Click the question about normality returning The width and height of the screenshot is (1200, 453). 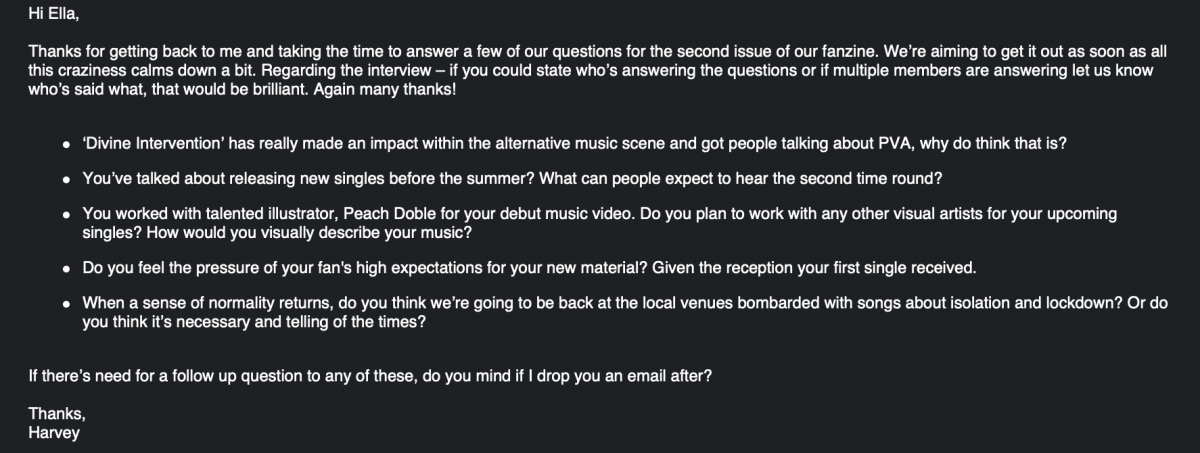[625, 313]
